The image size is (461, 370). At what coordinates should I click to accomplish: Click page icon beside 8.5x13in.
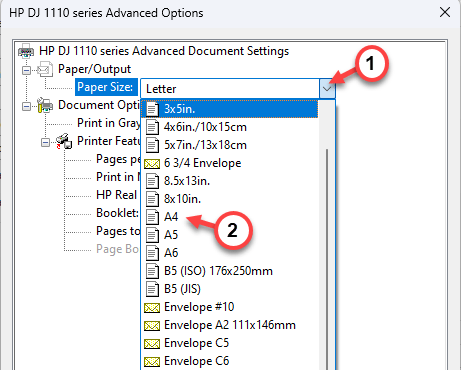coord(152,181)
